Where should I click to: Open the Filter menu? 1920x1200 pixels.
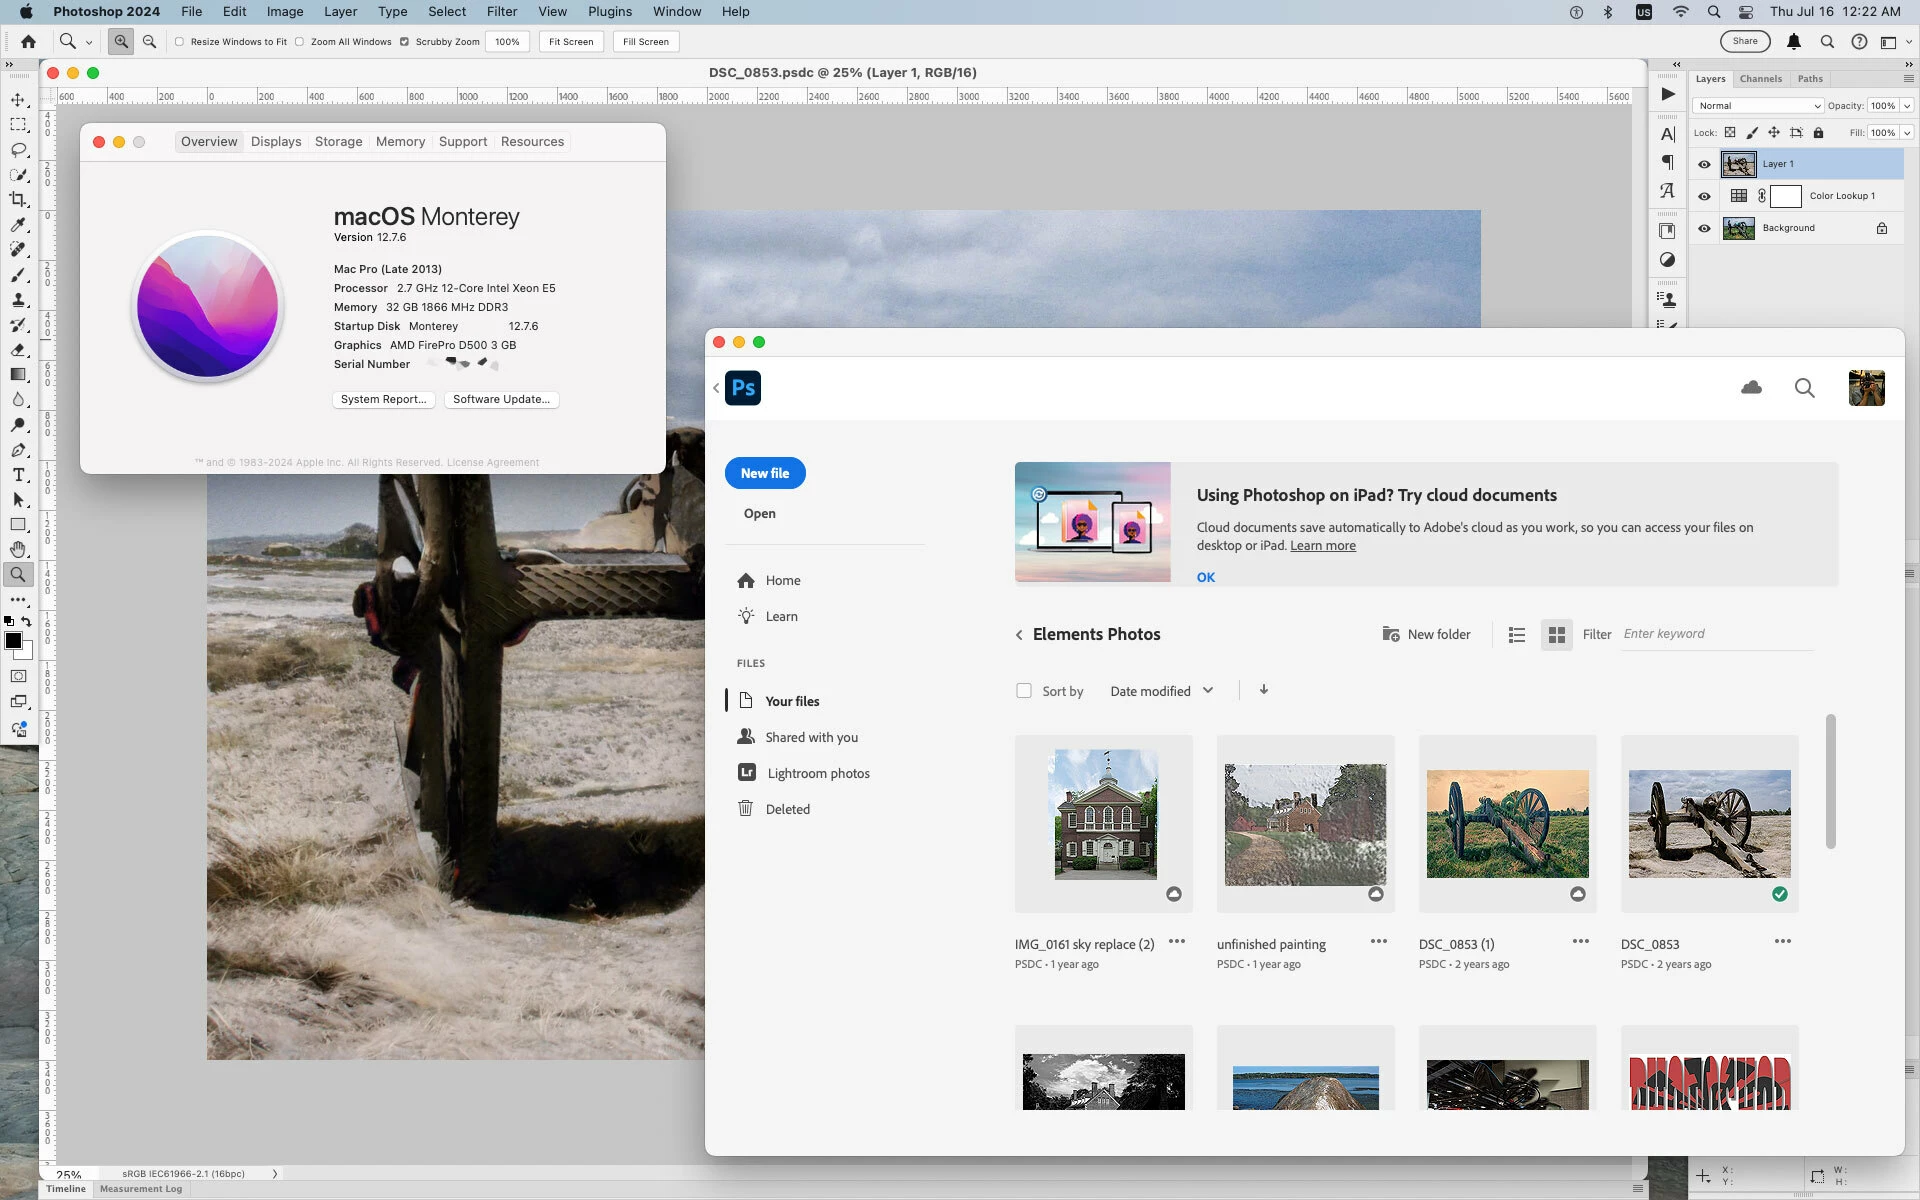(502, 12)
